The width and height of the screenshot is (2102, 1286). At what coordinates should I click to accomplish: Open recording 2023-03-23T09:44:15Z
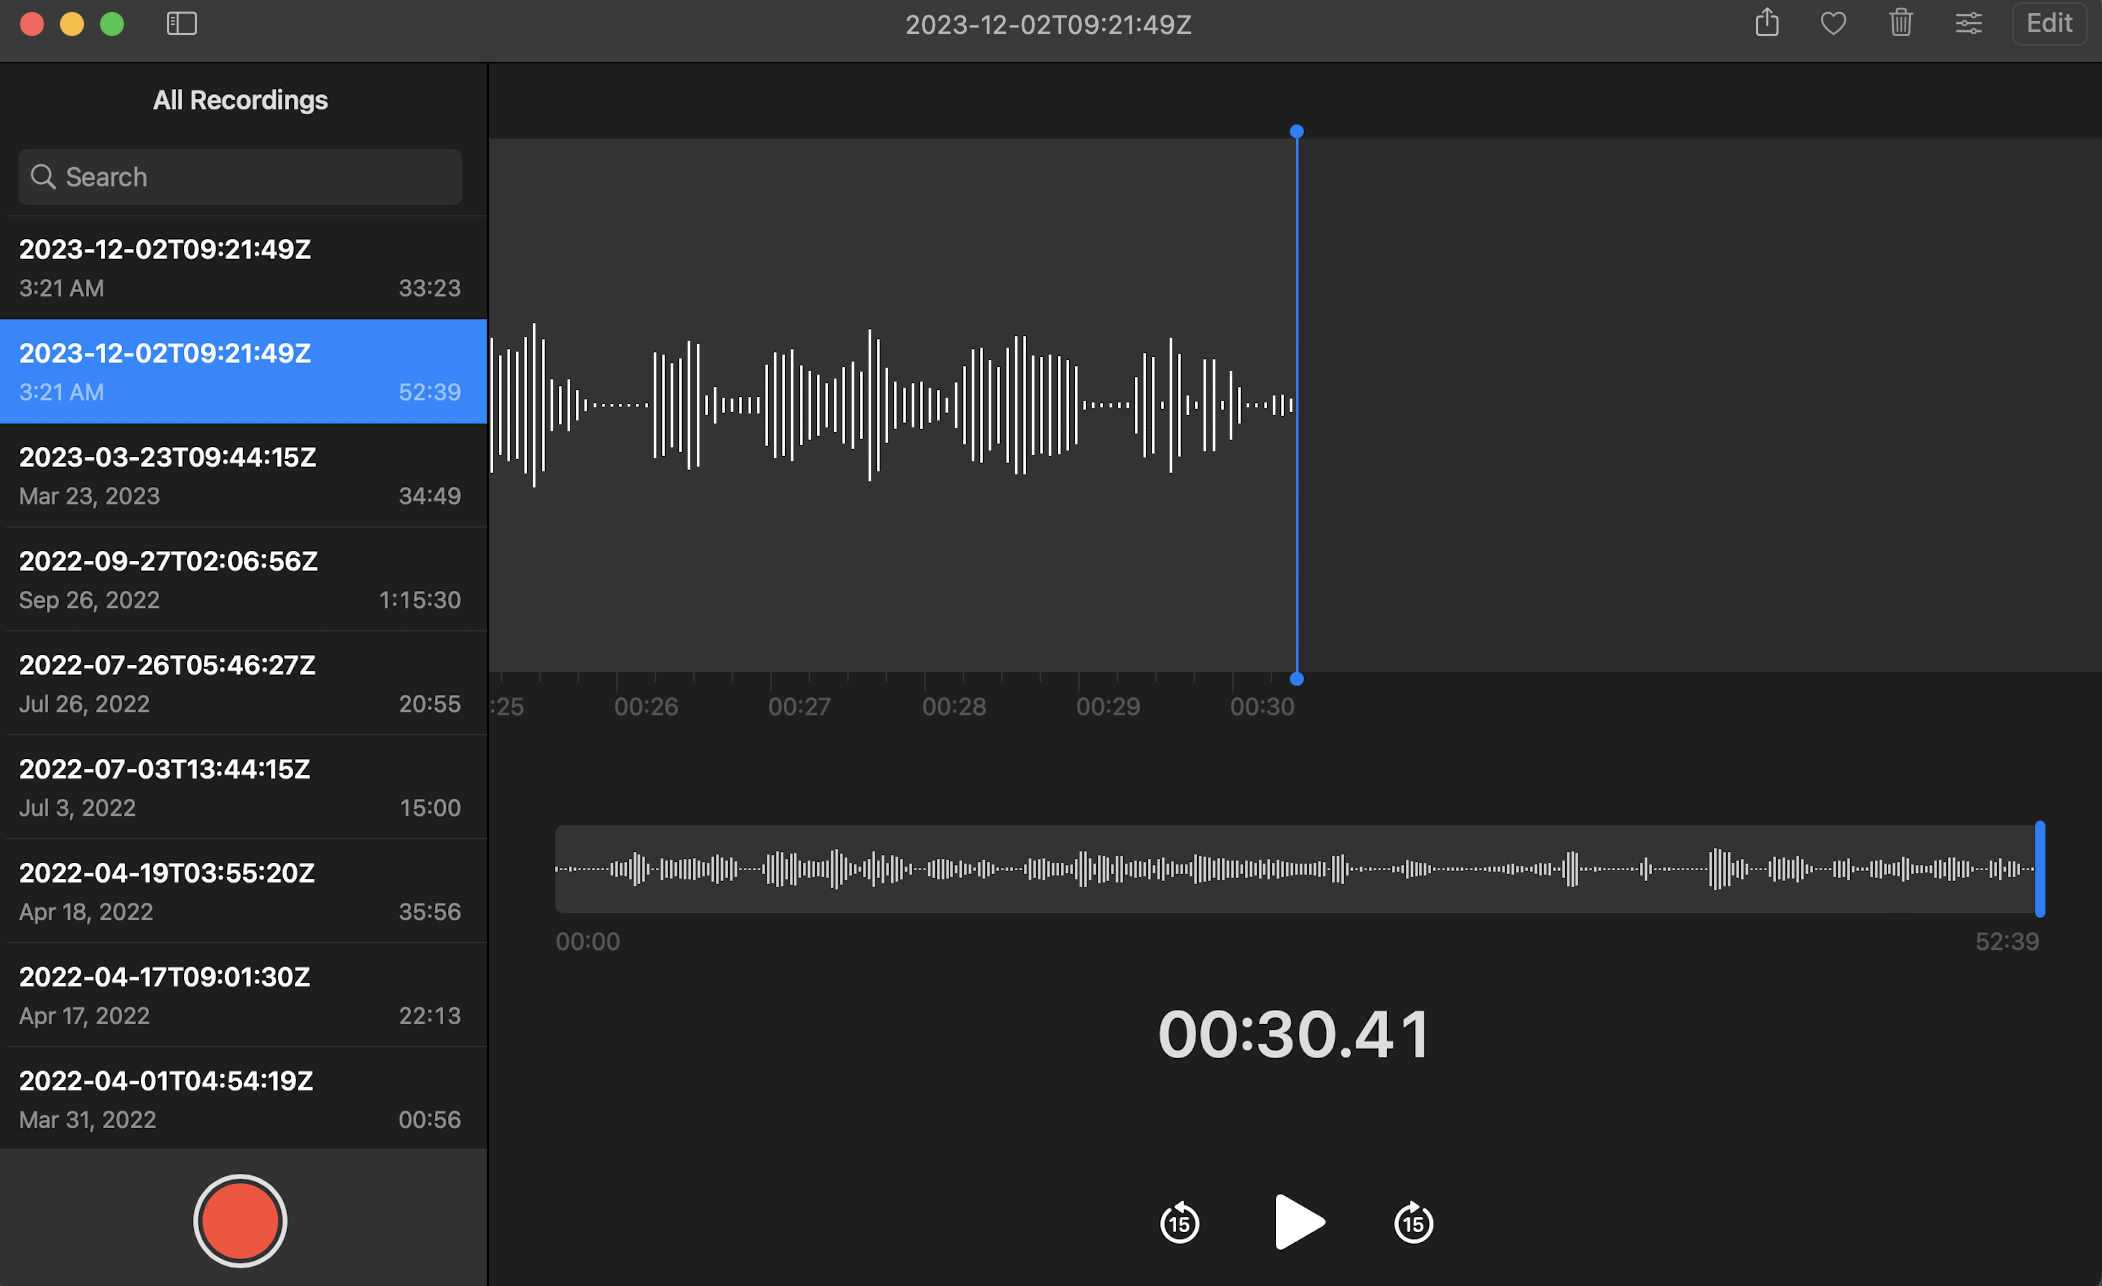point(240,476)
